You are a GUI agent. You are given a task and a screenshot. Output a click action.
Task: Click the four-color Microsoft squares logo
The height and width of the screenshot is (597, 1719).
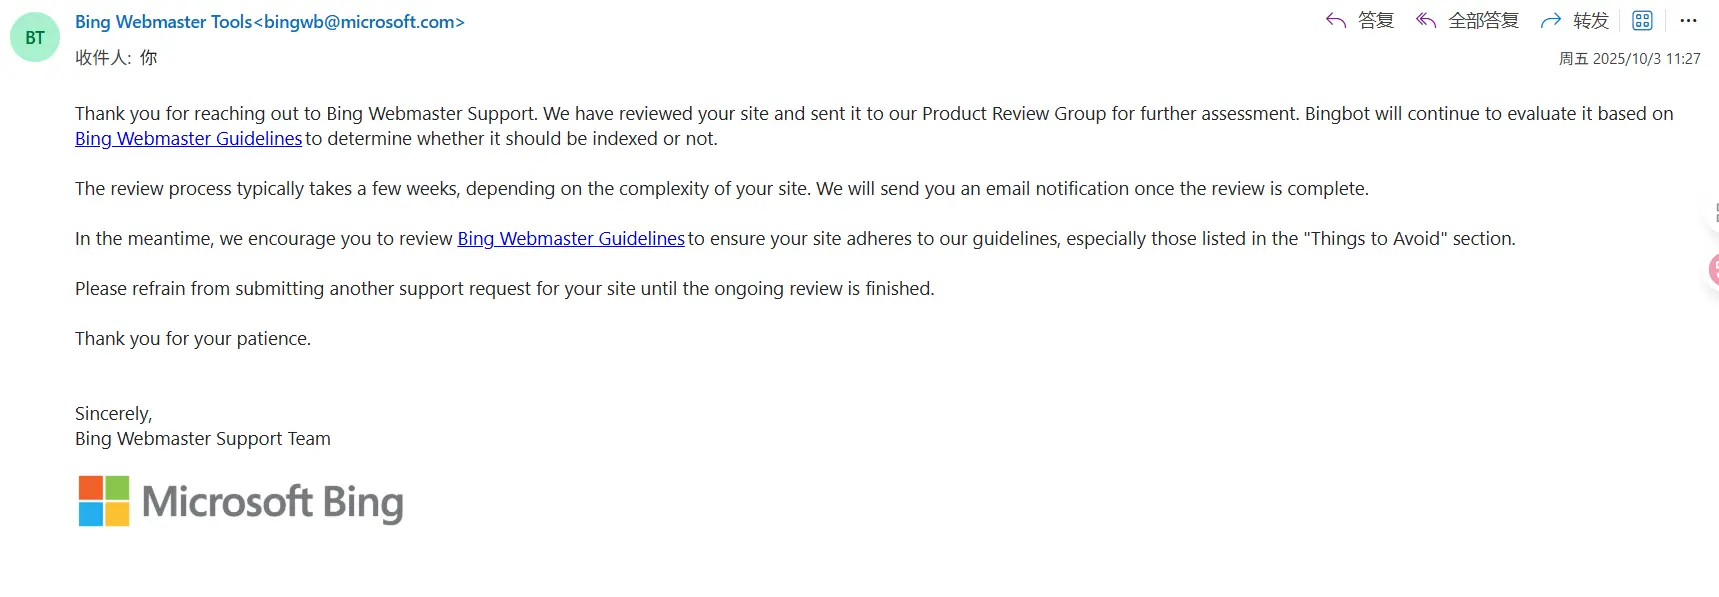[104, 501]
